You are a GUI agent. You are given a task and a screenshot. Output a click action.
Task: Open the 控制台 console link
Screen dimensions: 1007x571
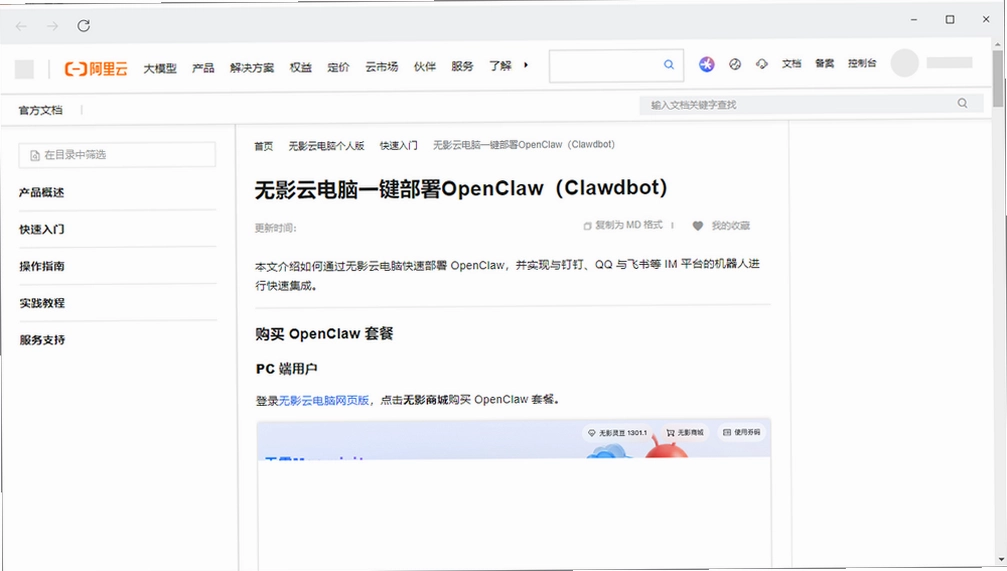[862, 63]
